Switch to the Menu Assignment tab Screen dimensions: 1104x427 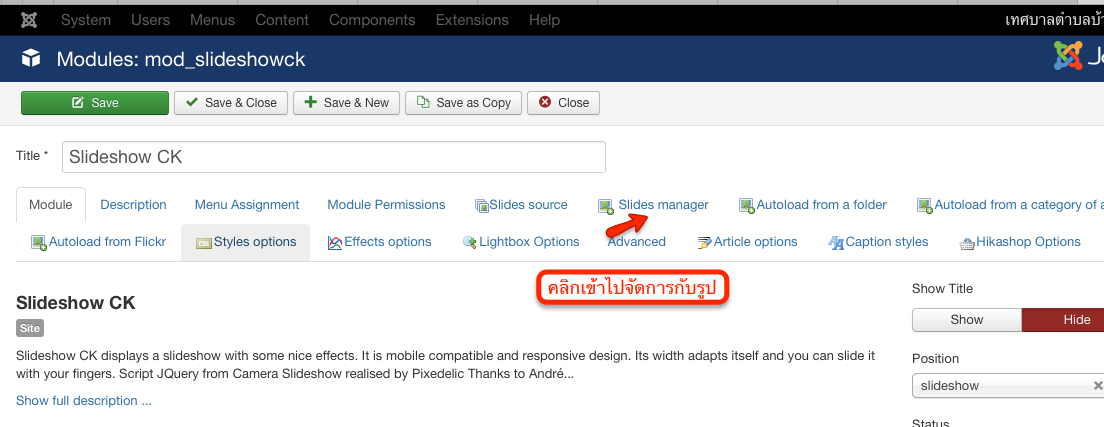(x=247, y=205)
